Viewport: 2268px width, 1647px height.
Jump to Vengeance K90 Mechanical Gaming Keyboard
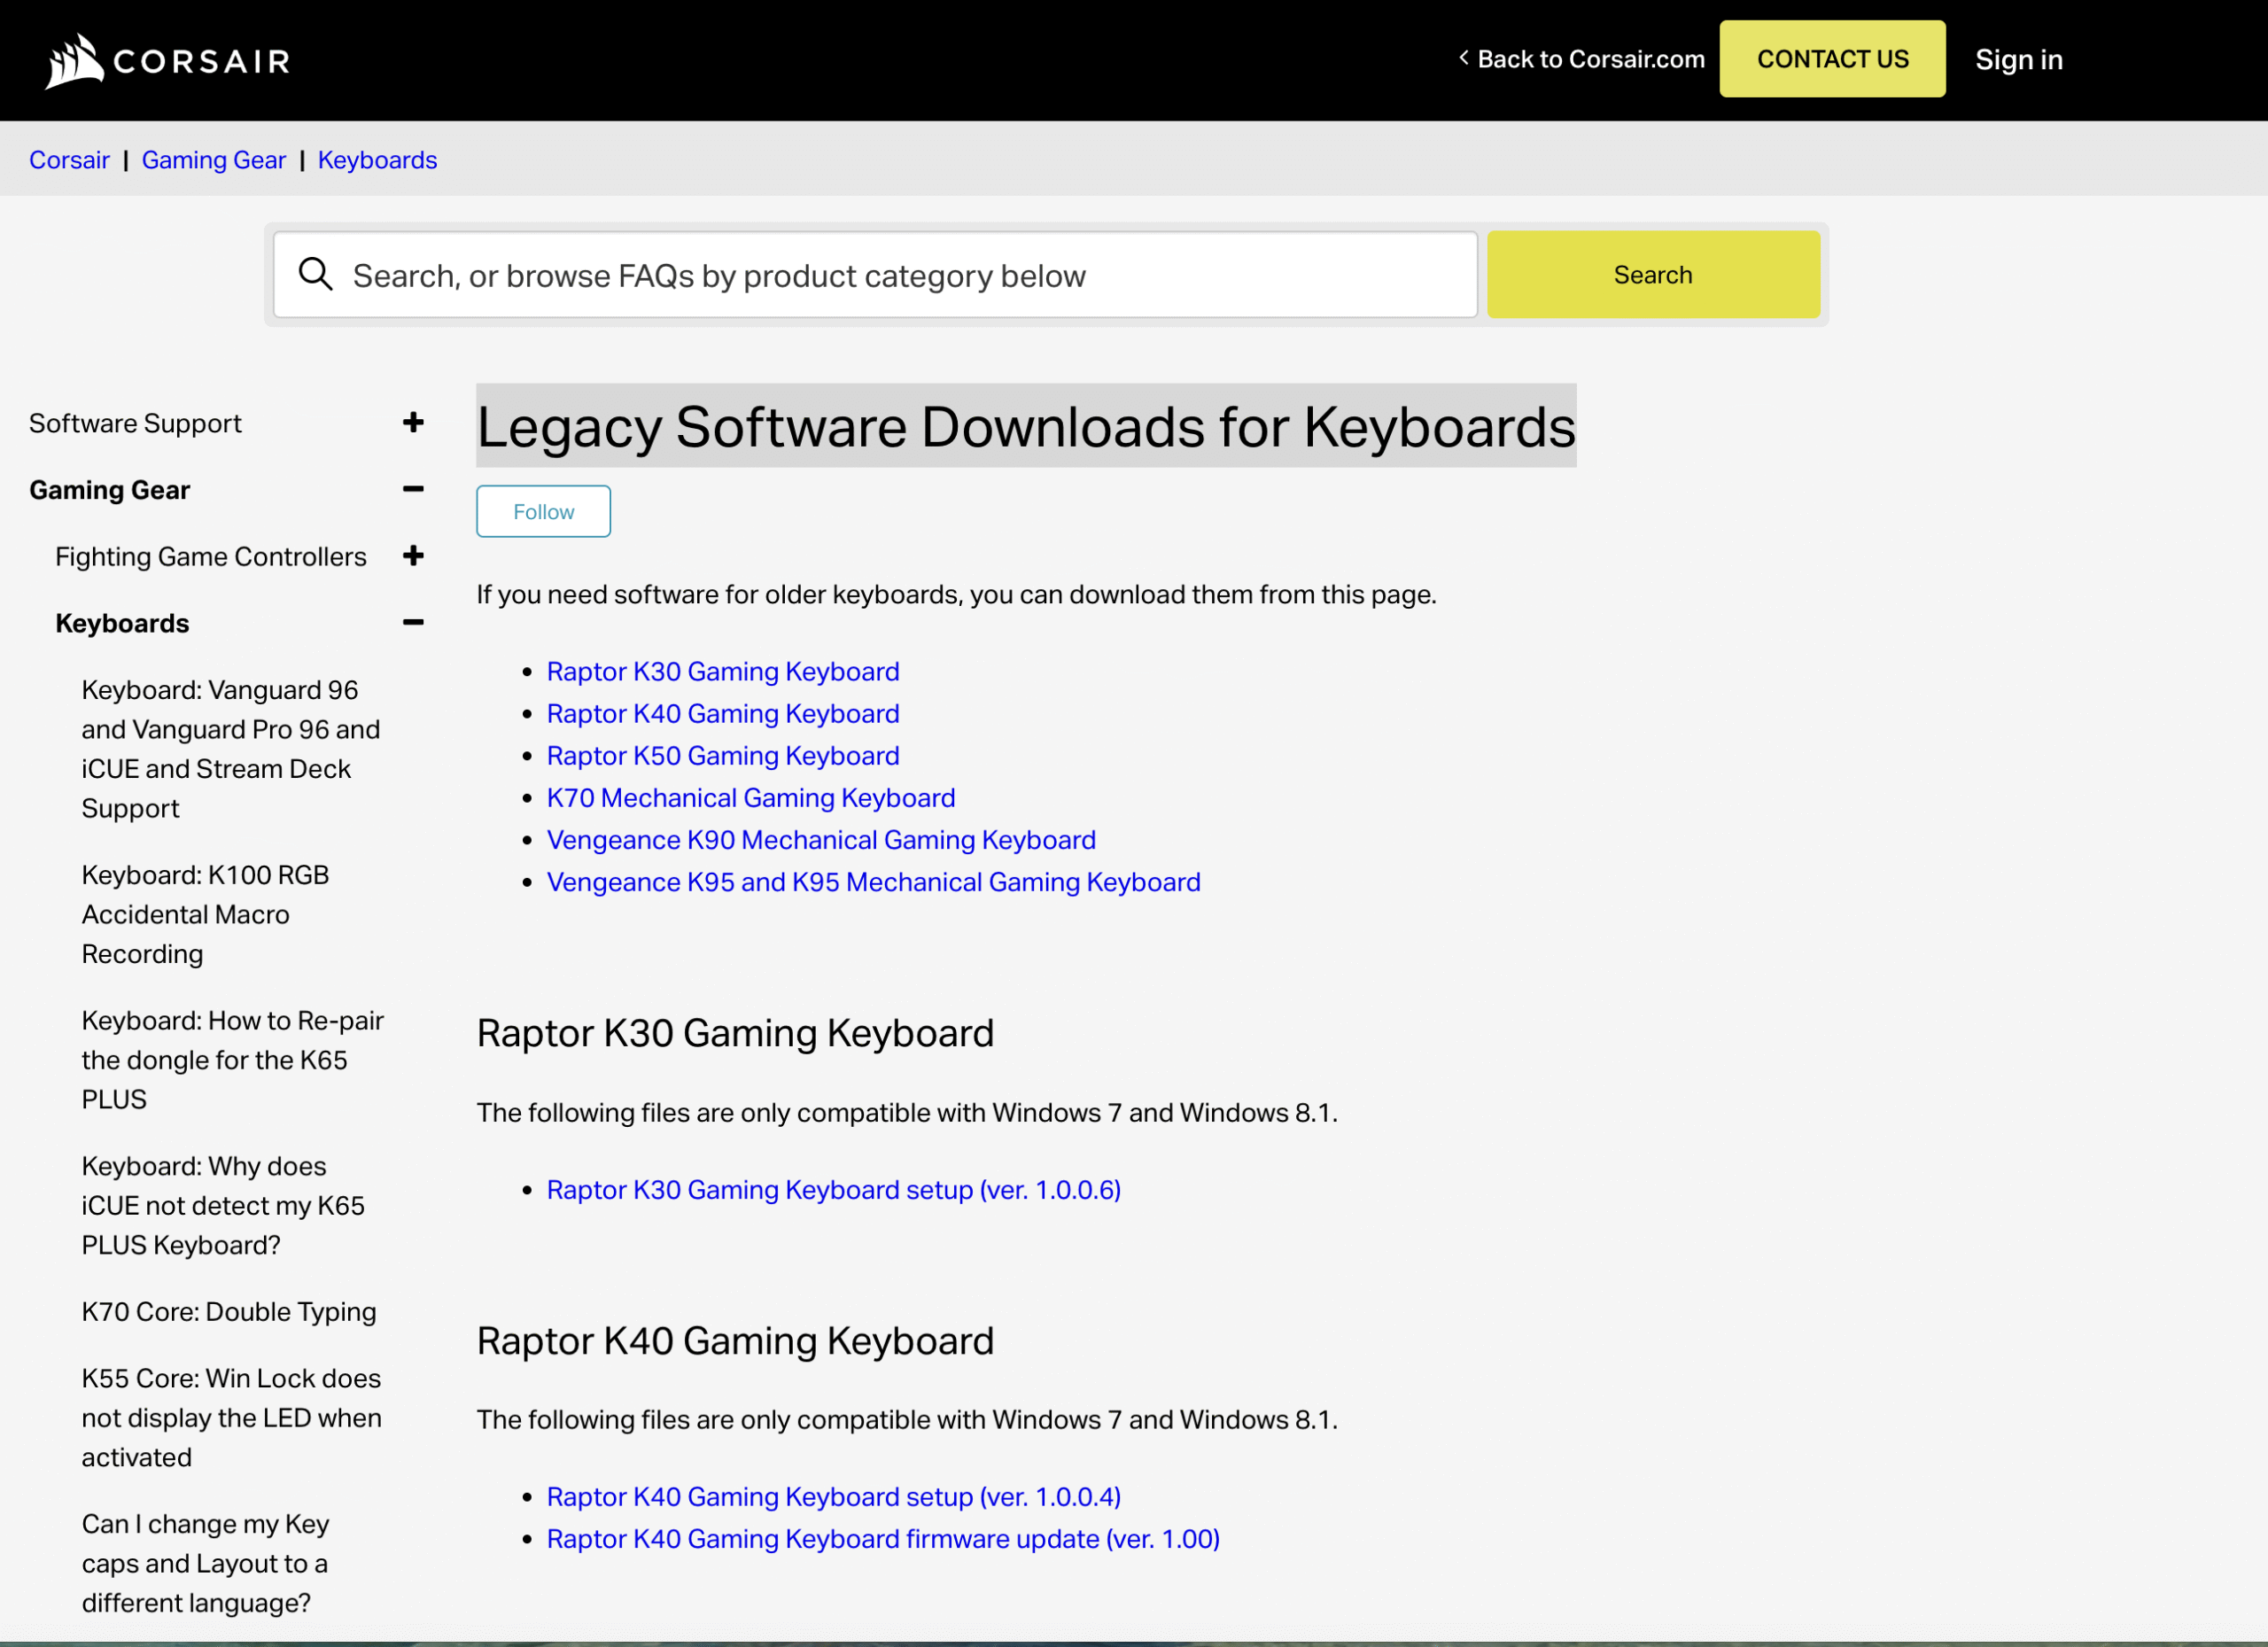click(x=820, y=840)
